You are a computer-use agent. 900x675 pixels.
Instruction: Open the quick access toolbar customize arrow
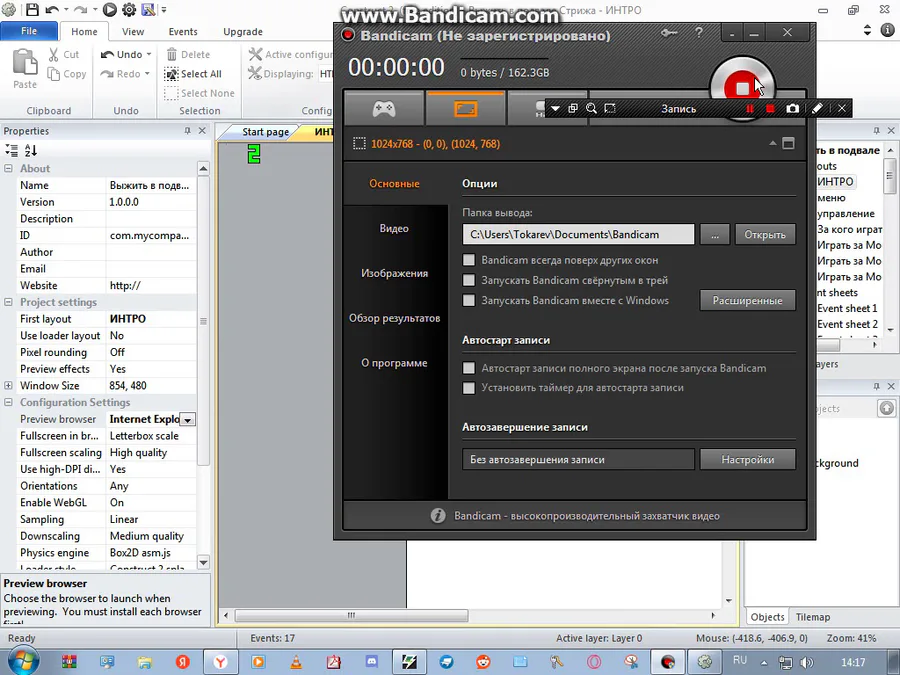point(164,10)
